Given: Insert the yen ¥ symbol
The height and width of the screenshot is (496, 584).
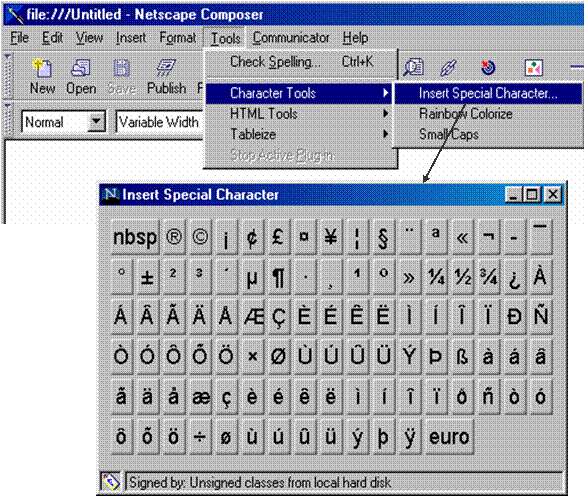Looking at the screenshot, I should (331, 237).
